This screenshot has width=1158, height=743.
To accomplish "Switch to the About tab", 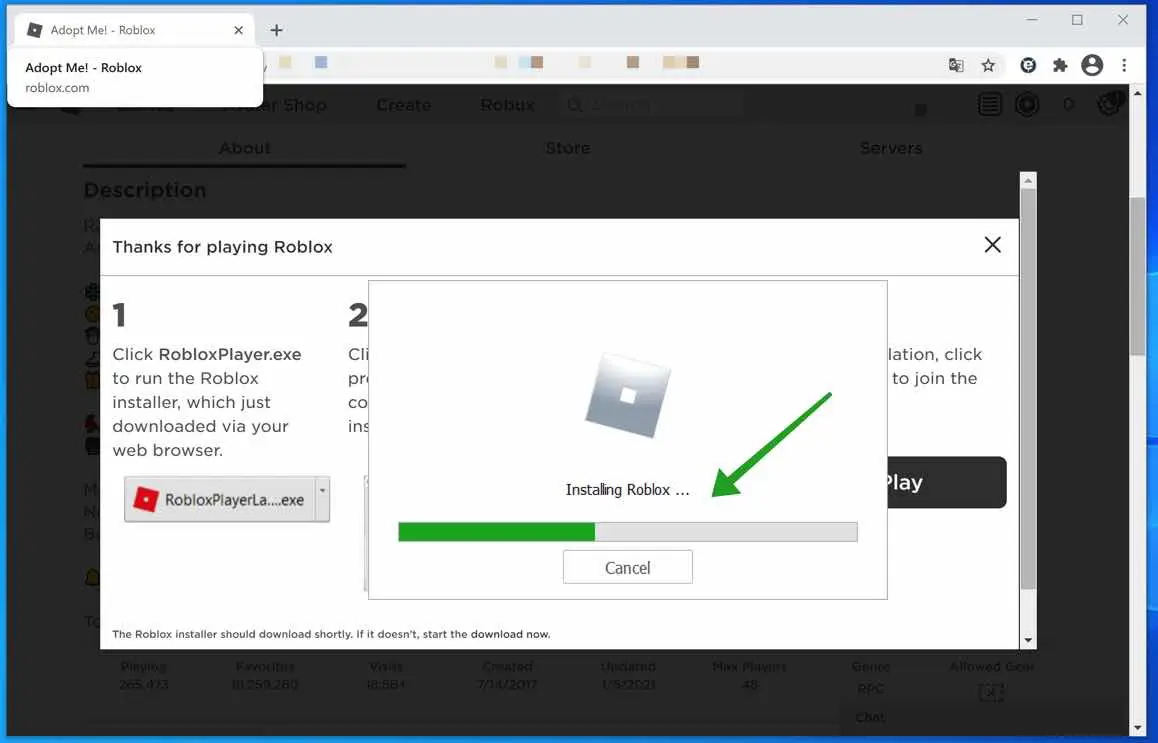I will [x=244, y=148].
